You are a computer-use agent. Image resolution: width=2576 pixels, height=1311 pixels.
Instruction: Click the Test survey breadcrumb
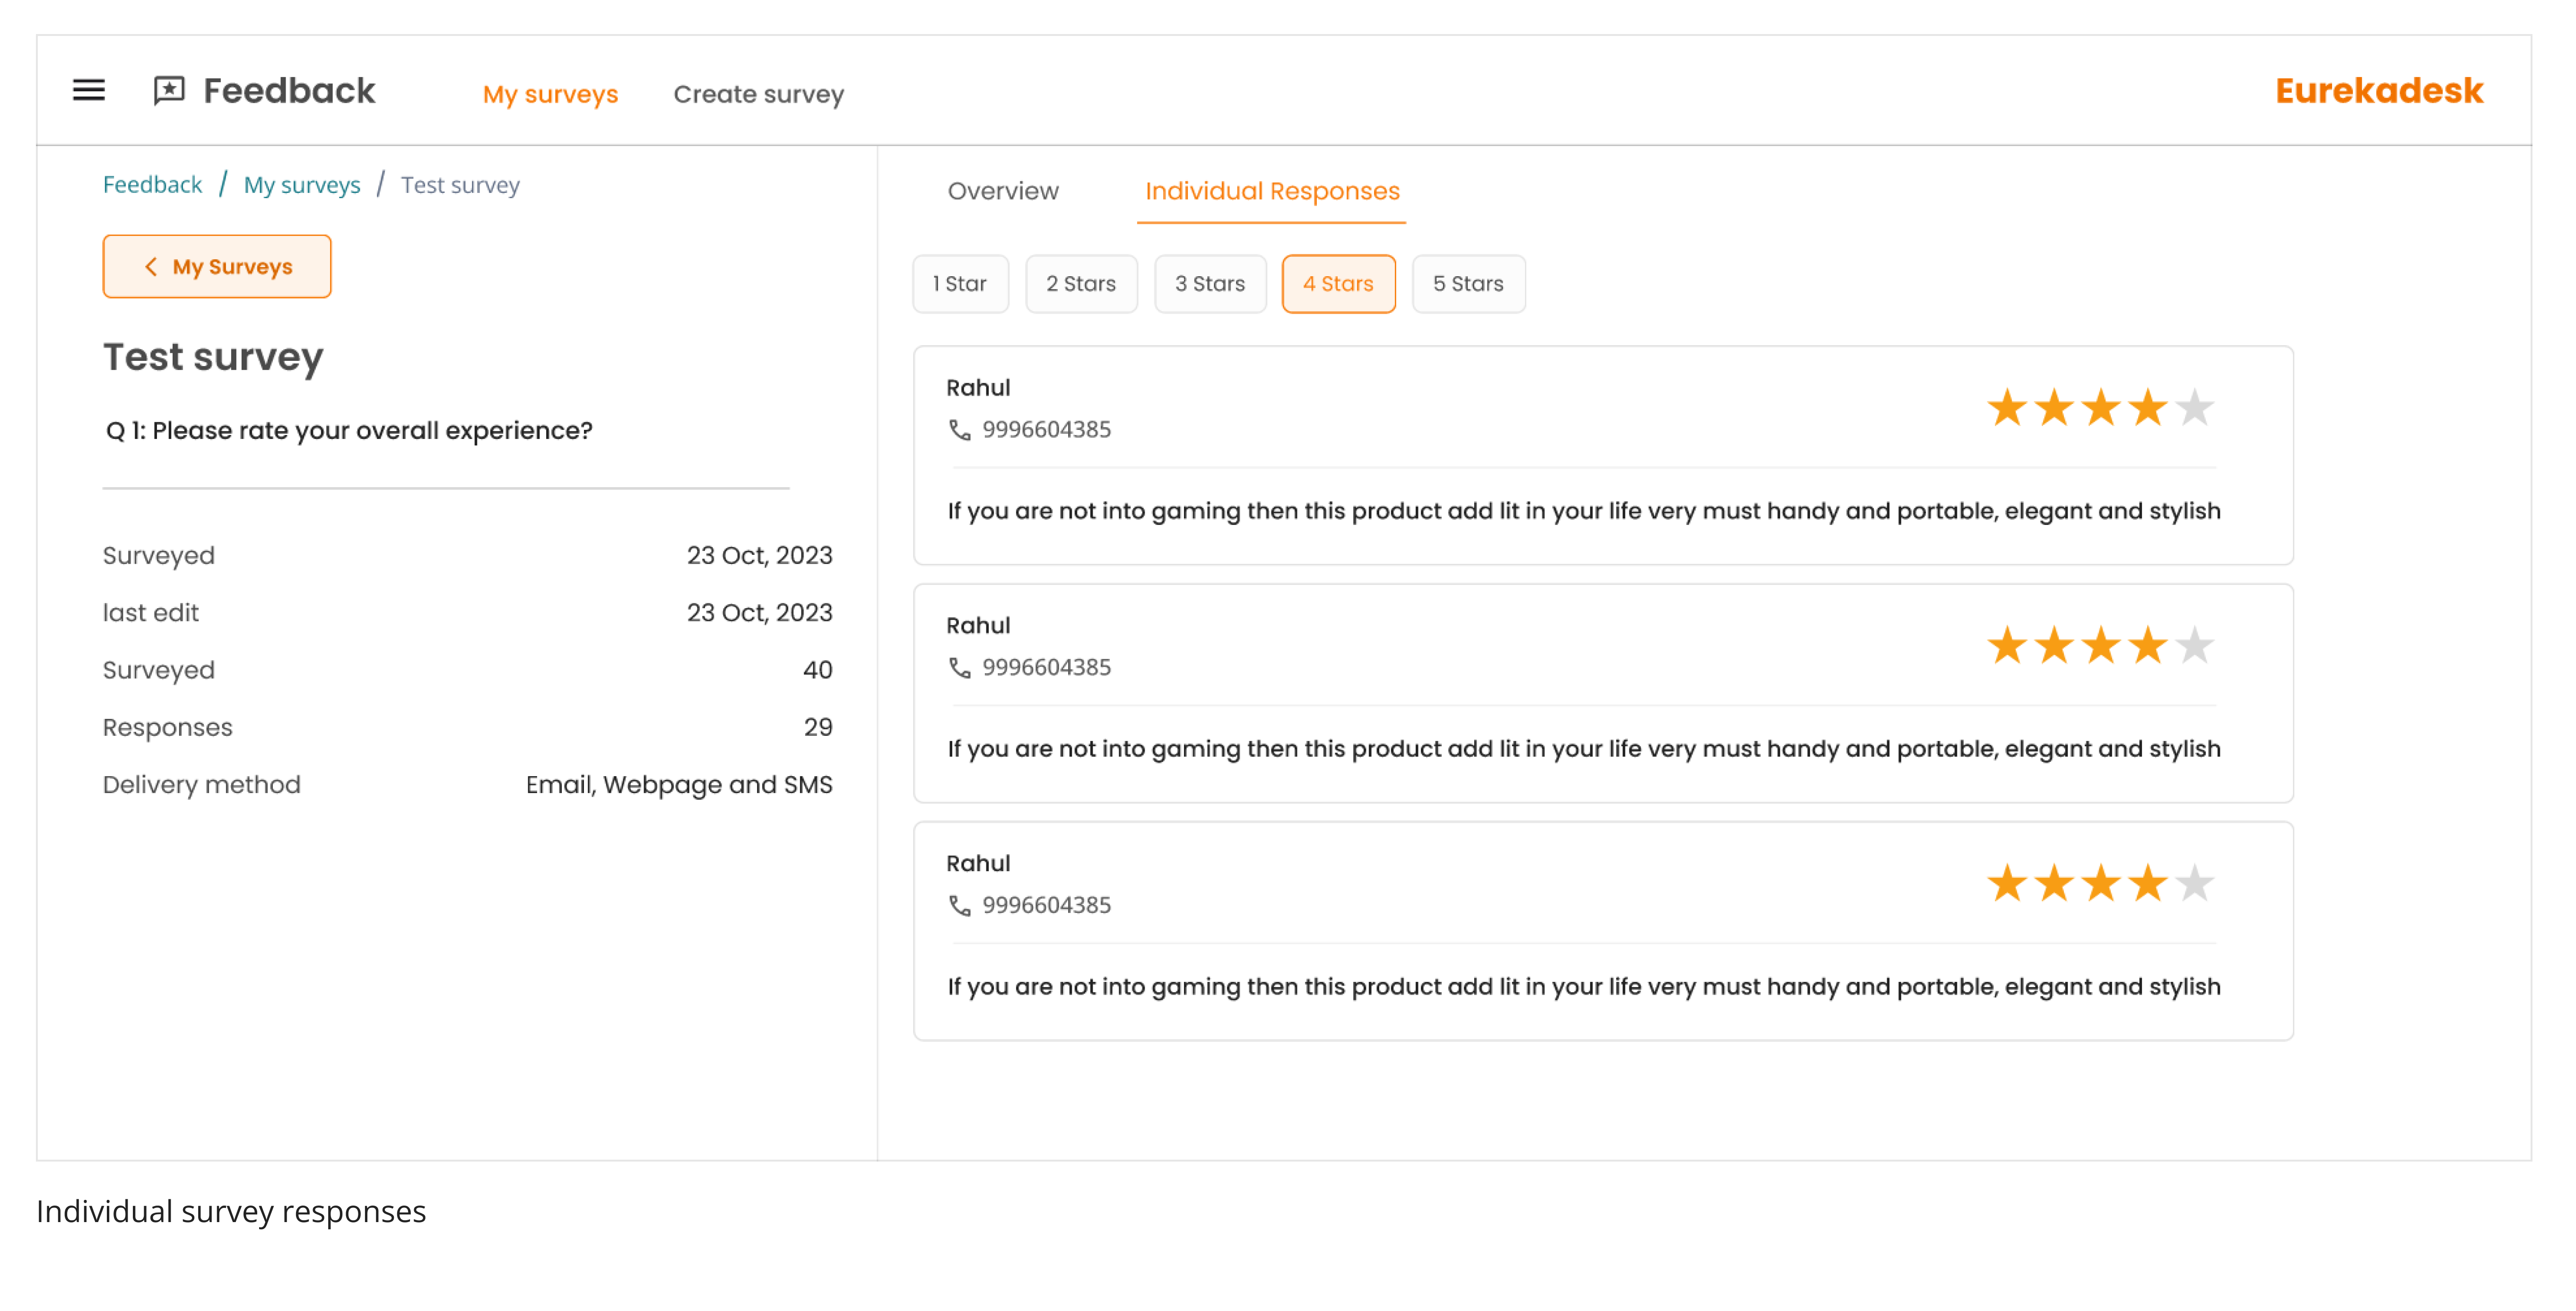(x=460, y=185)
